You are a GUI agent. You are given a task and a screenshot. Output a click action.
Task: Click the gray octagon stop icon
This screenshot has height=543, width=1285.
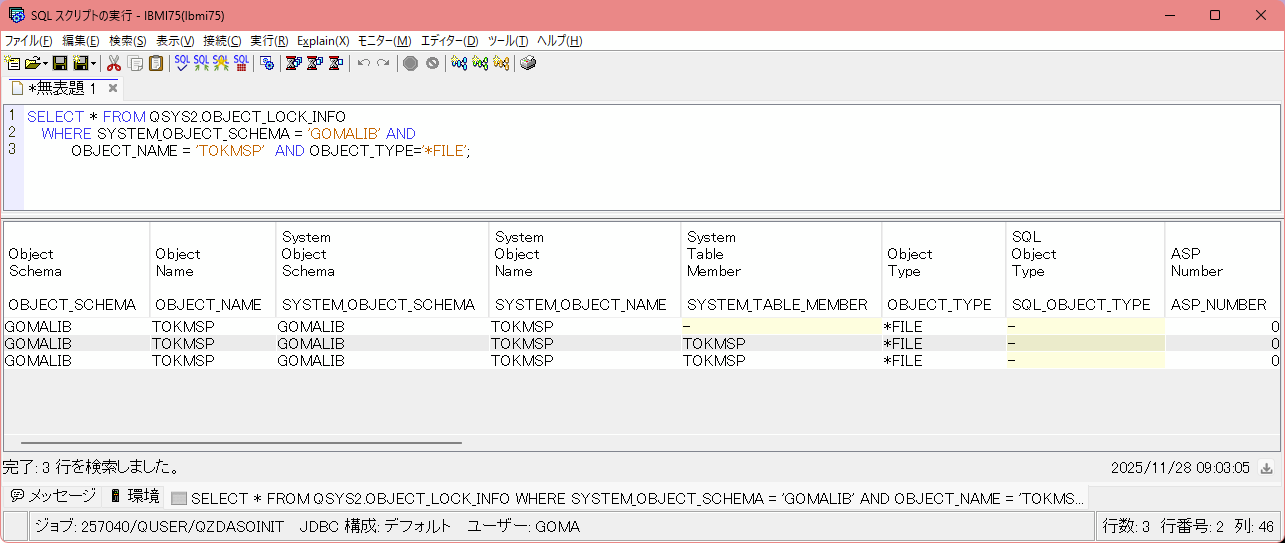click(411, 63)
